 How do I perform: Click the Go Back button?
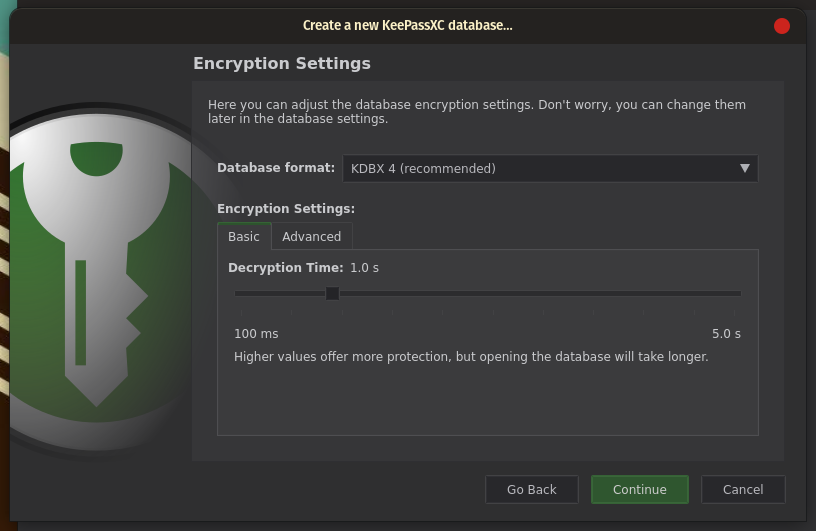click(x=532, y=489)
